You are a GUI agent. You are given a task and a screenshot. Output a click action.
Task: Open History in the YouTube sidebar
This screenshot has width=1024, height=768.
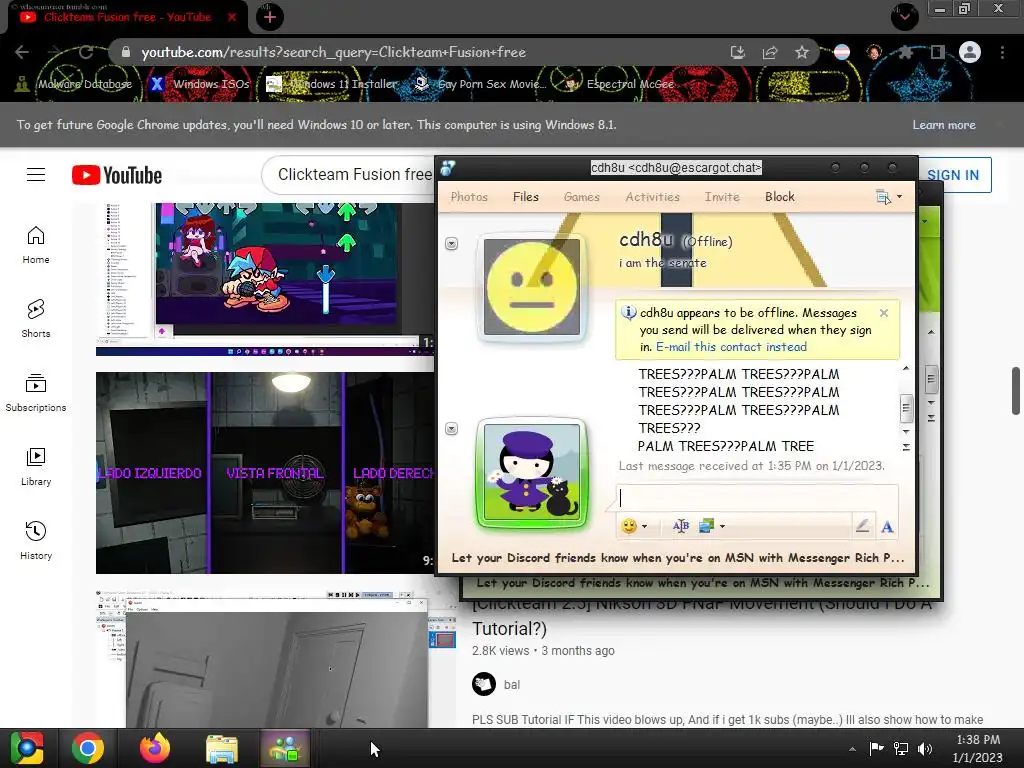coord(36,541)
